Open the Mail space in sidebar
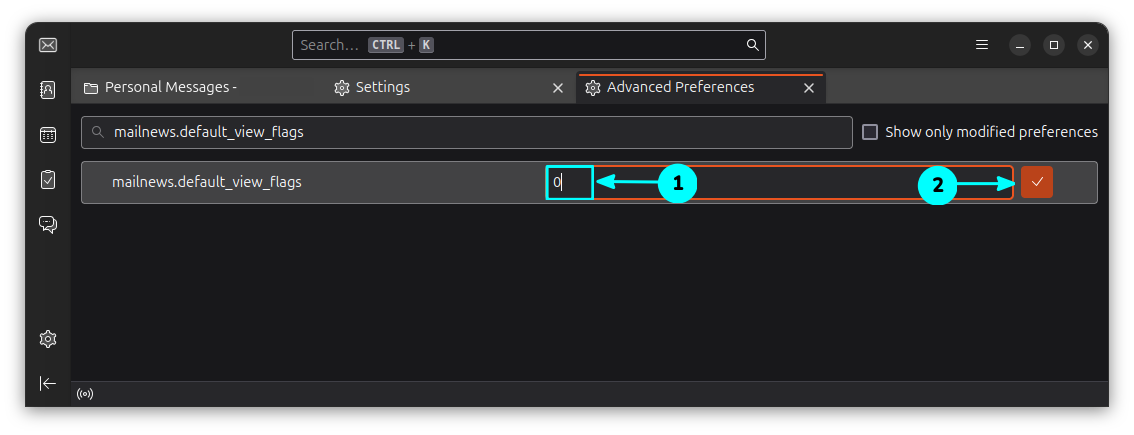This screenshot has width=1134, height=435. tap(48, 45)
